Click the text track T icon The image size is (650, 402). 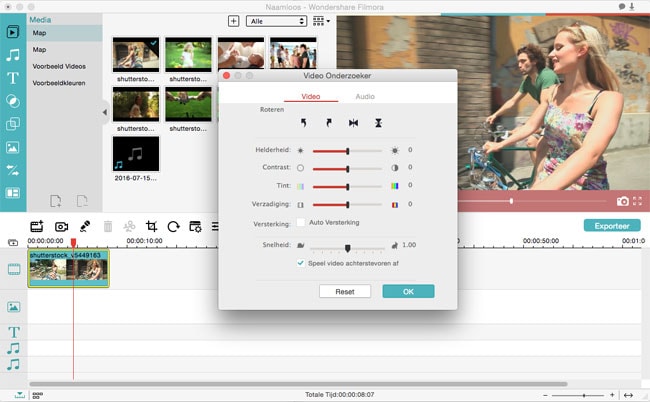(x=14, y=332)
